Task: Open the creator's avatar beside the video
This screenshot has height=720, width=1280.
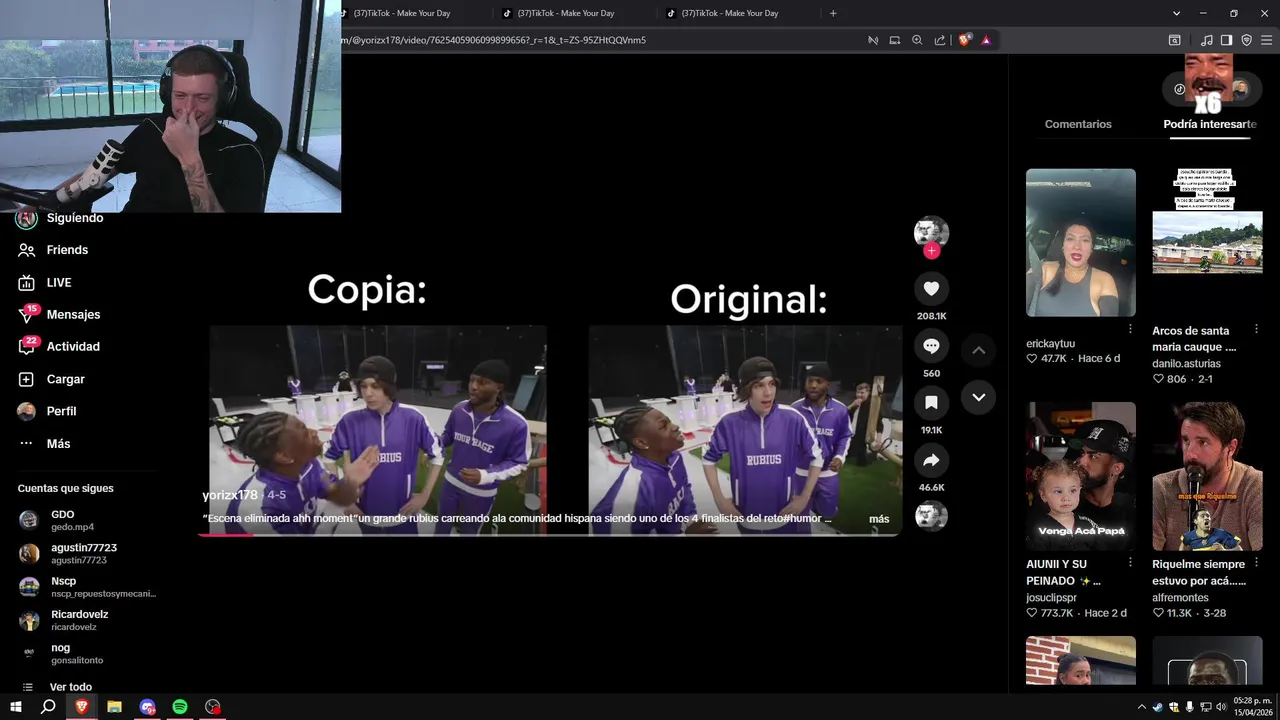Action: coord(931,232)
